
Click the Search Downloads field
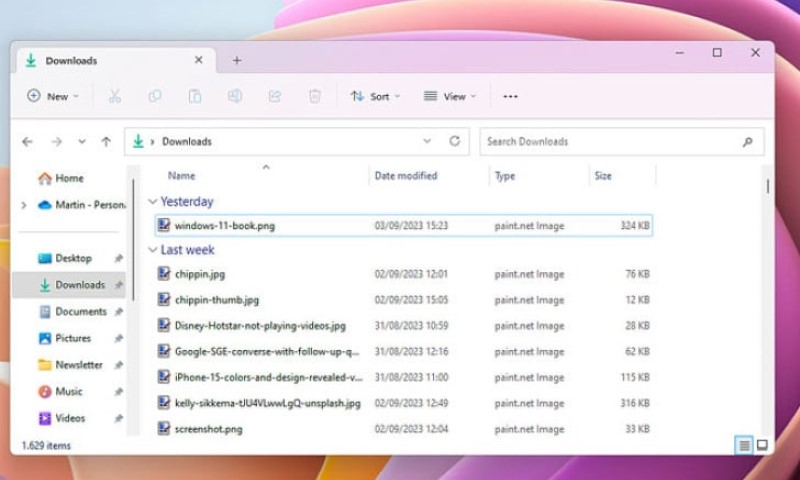pyautogui.click(x=622, y=141)
